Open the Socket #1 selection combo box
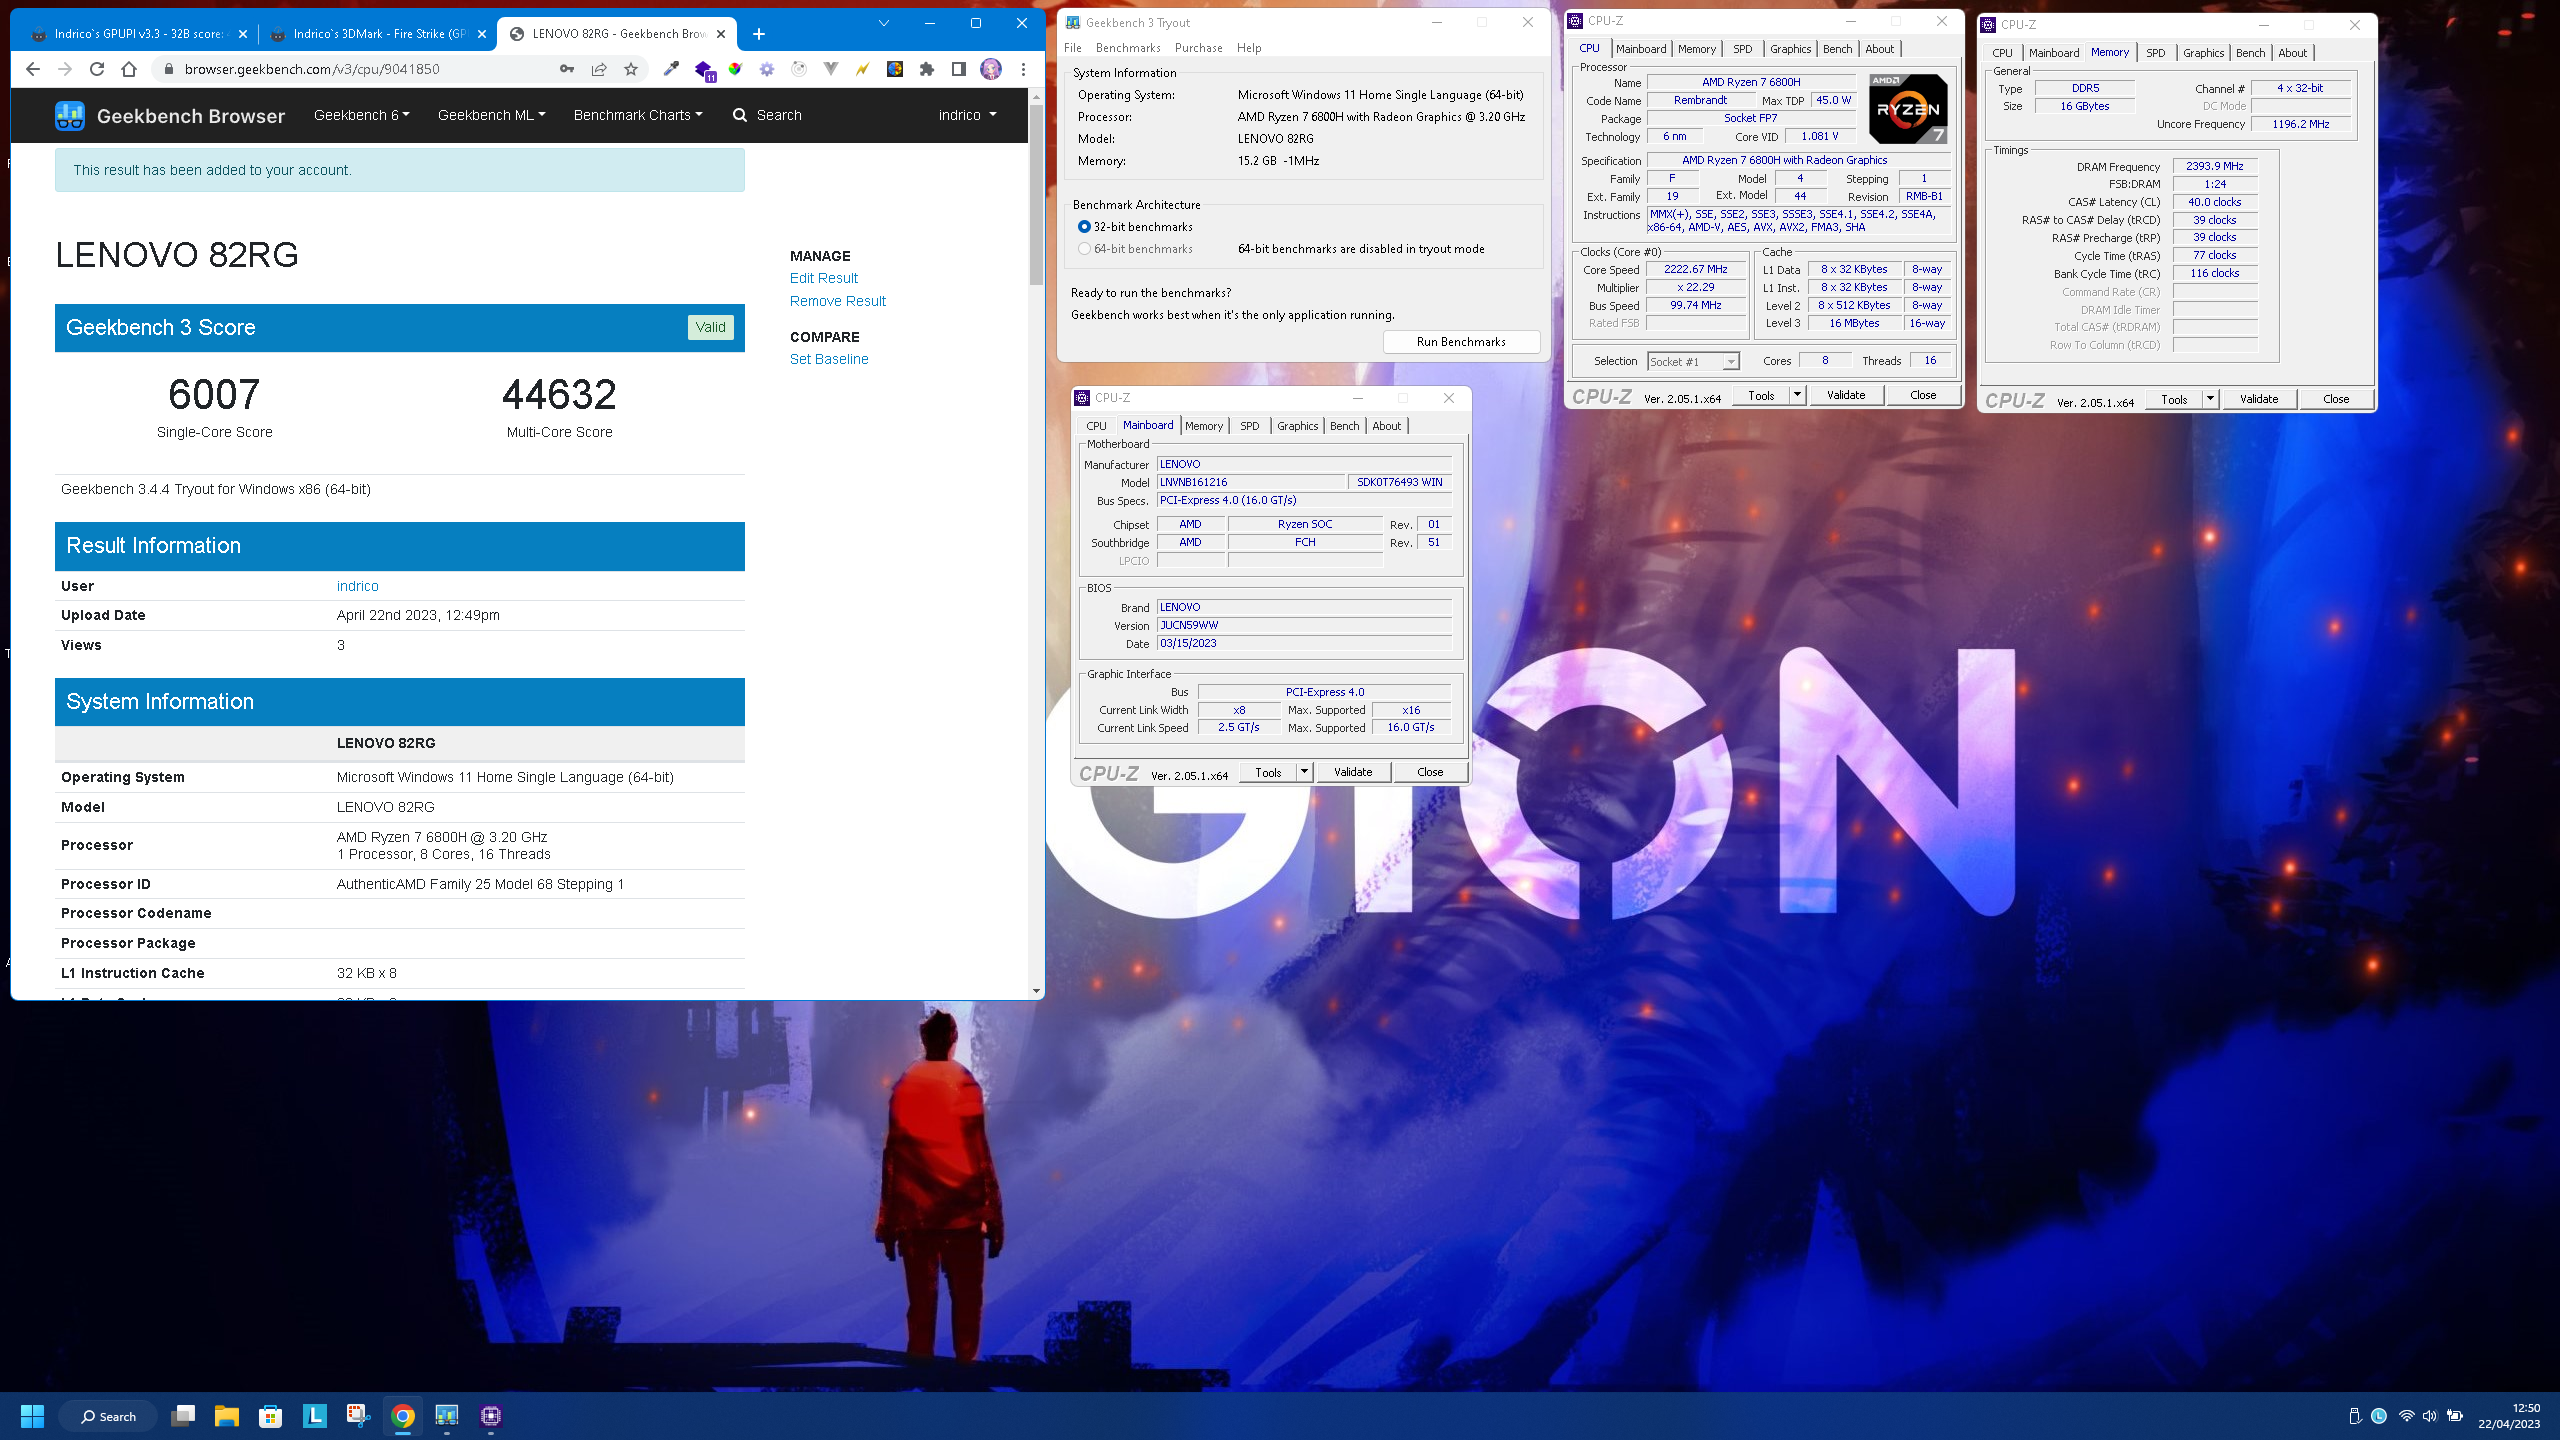2560x1440 pixels. point(1694,361)
